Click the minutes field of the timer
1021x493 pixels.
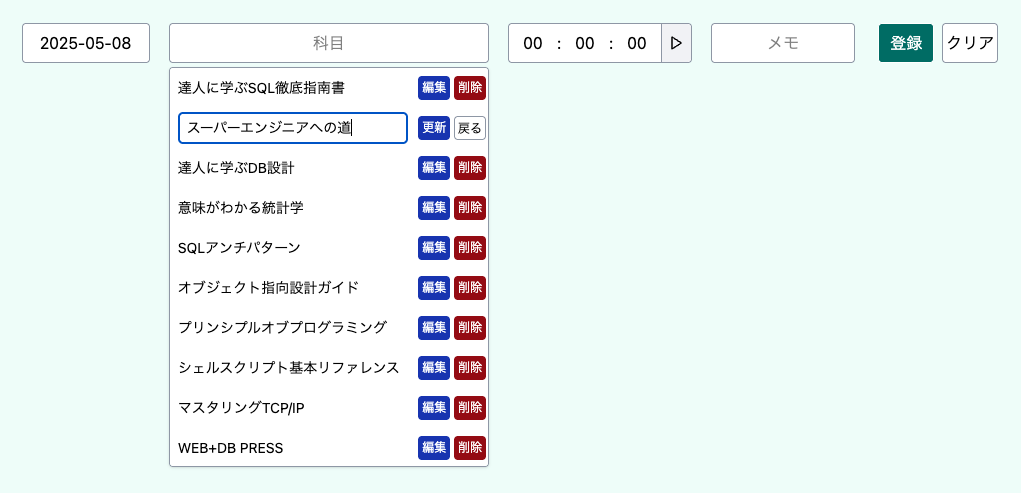tap(585, 44)
